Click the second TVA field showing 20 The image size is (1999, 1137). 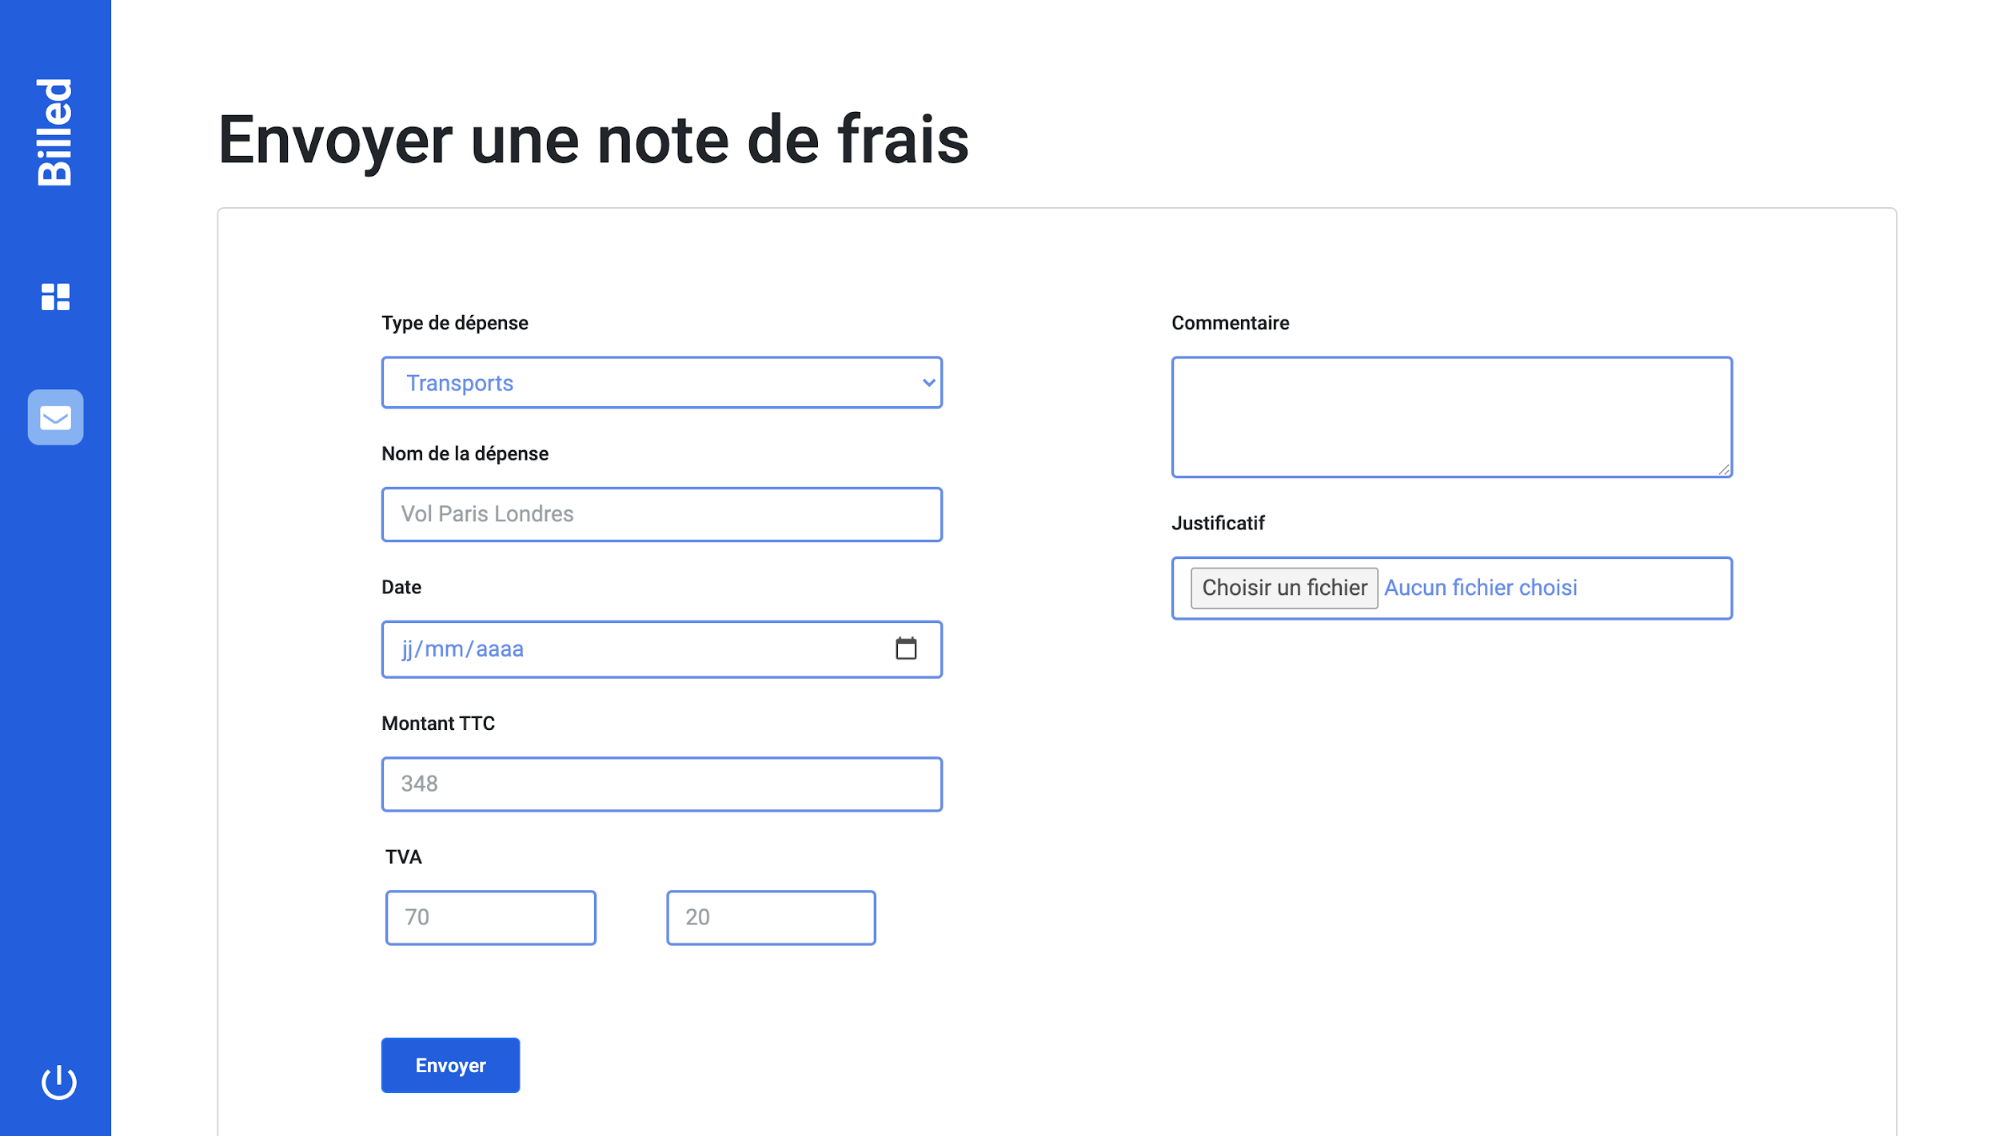coord(770,917)
